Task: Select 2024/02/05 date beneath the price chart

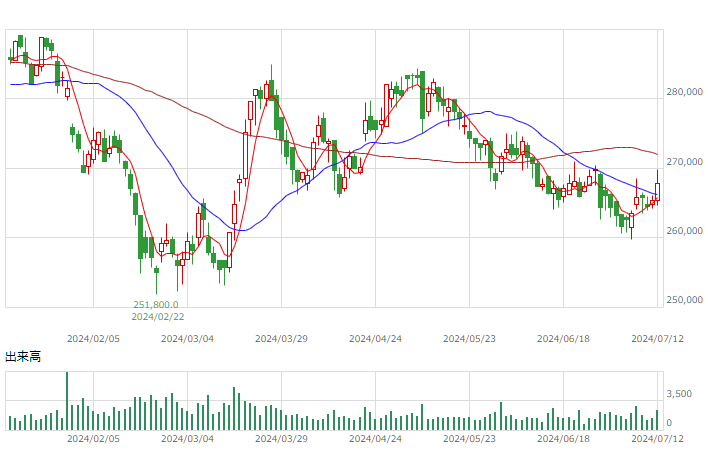Action: (93, 339)
